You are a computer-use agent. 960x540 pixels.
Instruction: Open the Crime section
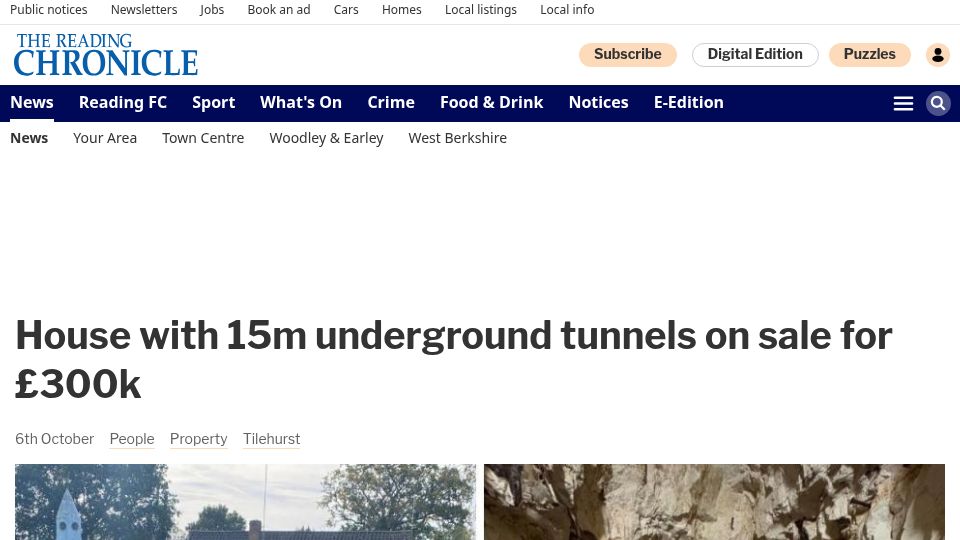tap(391, 102)
